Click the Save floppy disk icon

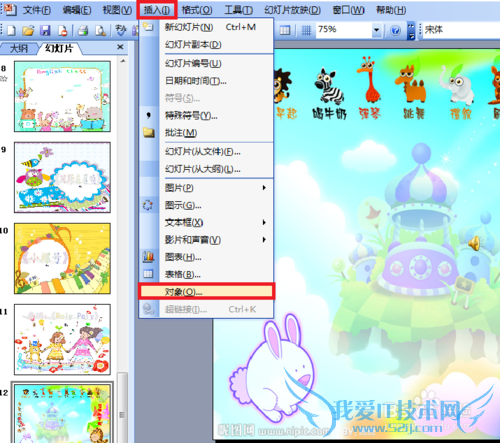(45, 30)
